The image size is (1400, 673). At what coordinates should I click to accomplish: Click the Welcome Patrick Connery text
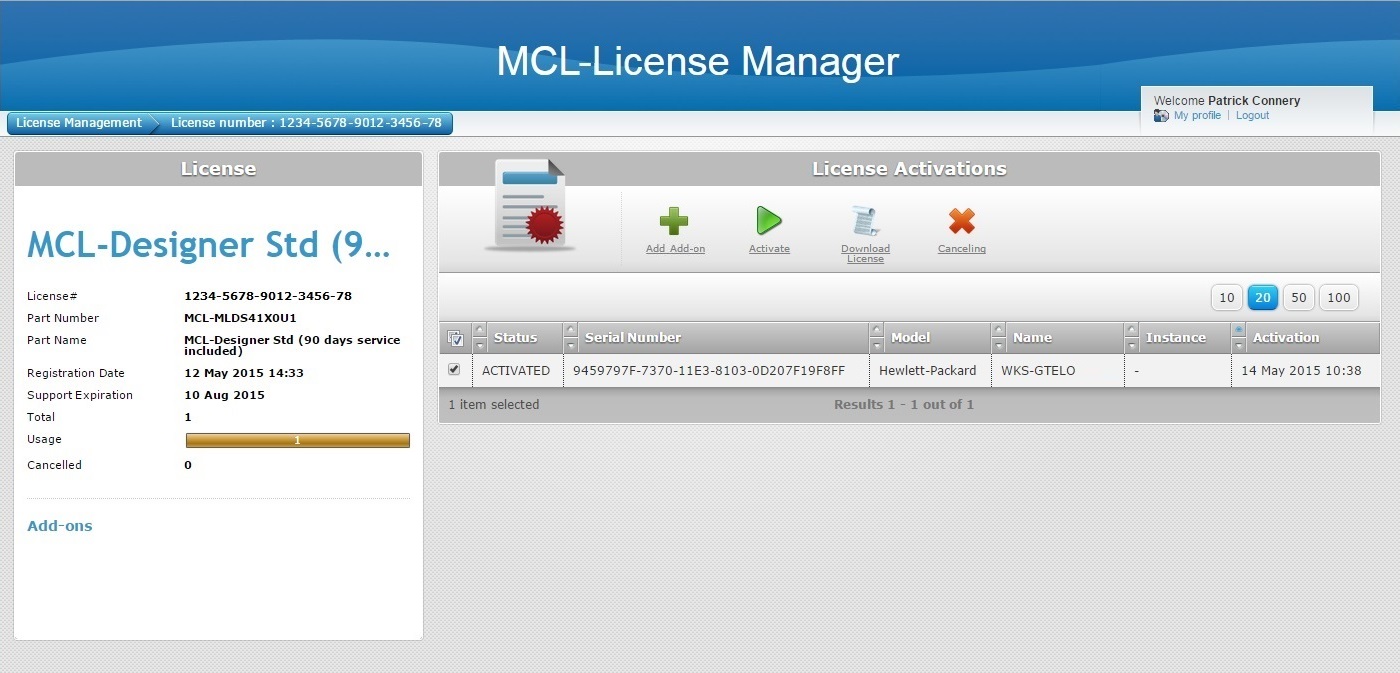[x=1227, y=101]
